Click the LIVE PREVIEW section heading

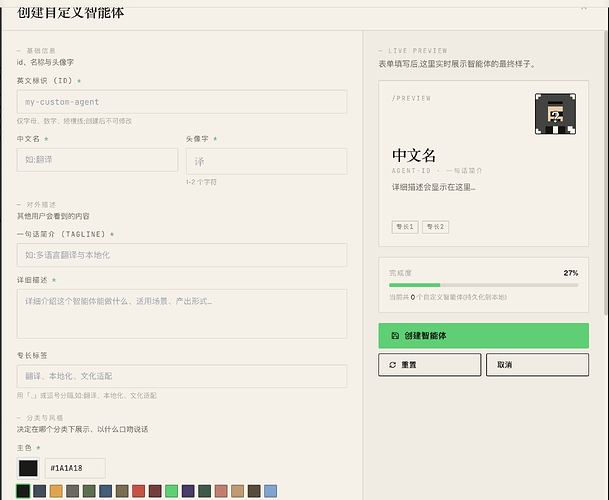418,51
